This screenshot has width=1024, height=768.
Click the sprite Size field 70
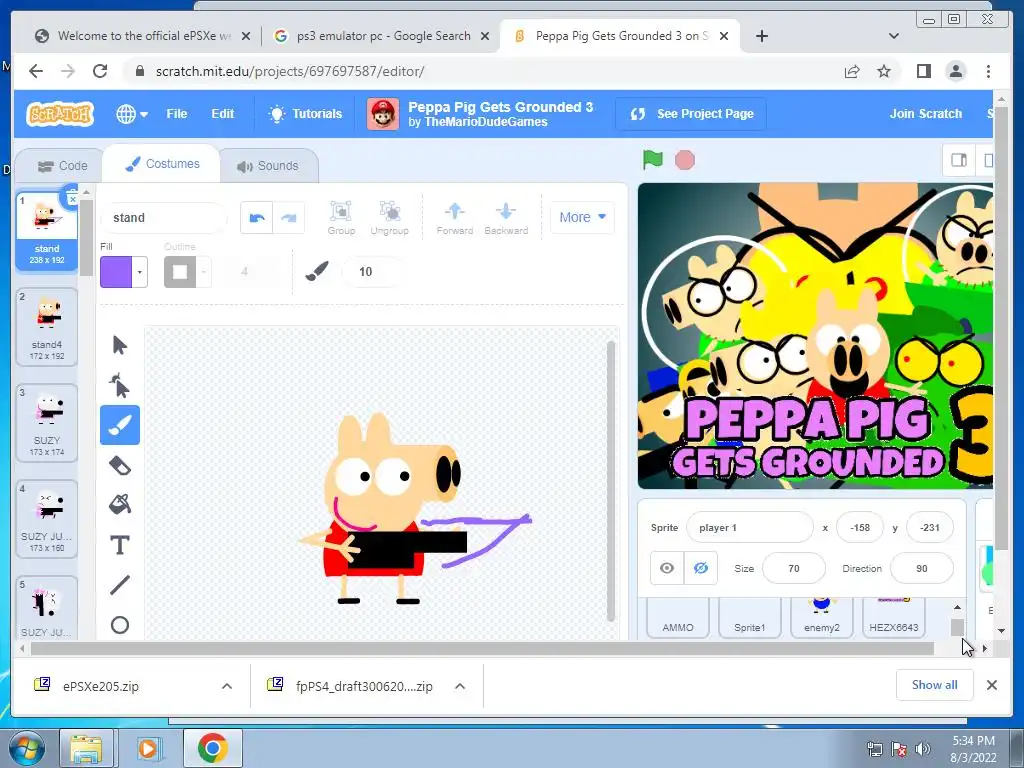tap(794, 568)
